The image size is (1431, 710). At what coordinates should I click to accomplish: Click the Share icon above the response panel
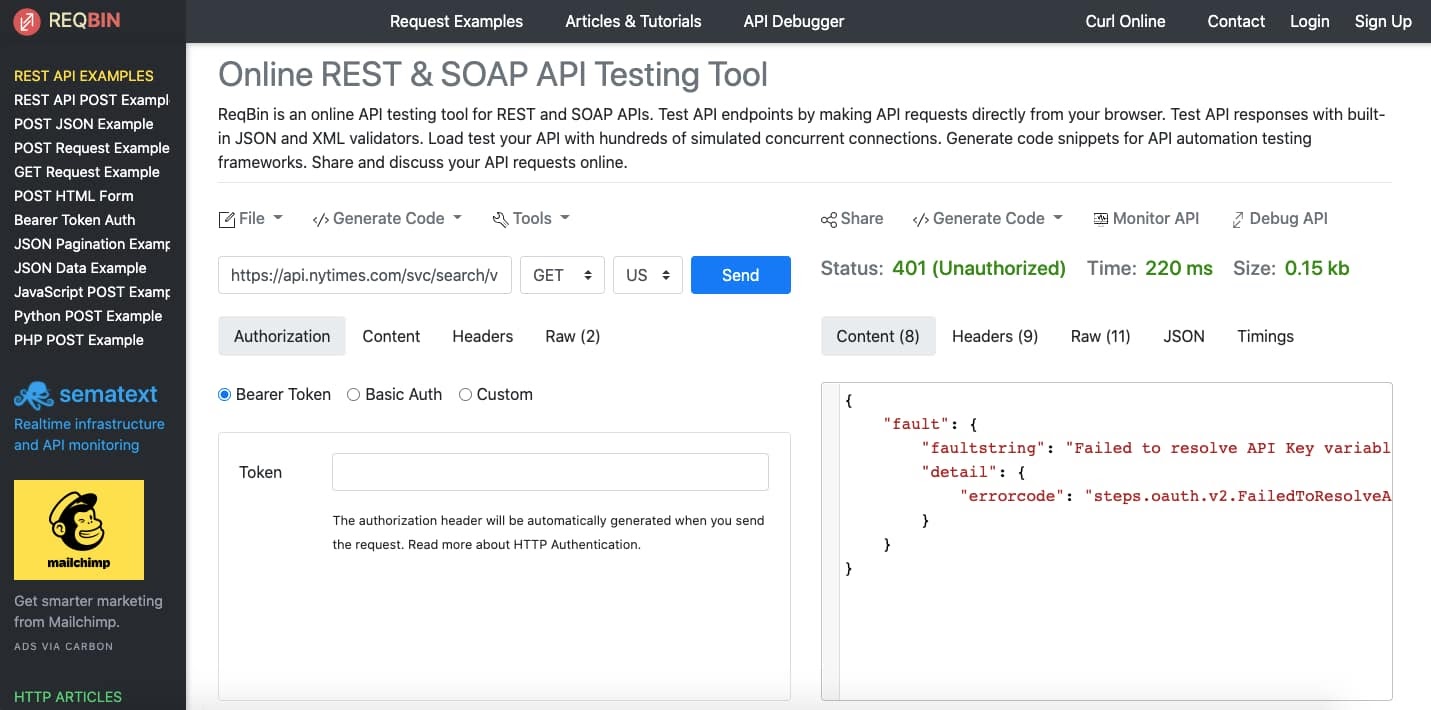click(x=828, y=218)
